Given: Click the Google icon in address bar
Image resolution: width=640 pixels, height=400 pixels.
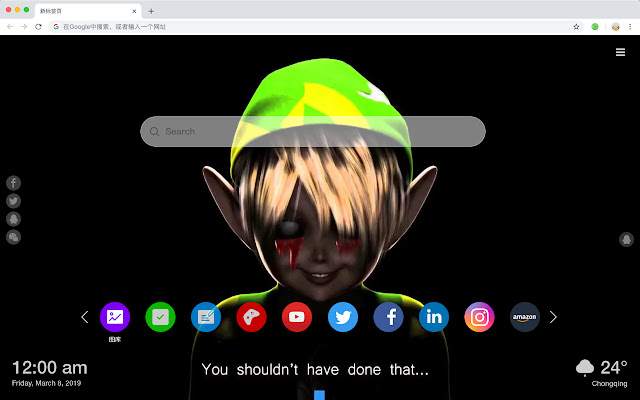Looking at the screenshot, I should pyautogui.click(x=56, y=27).
